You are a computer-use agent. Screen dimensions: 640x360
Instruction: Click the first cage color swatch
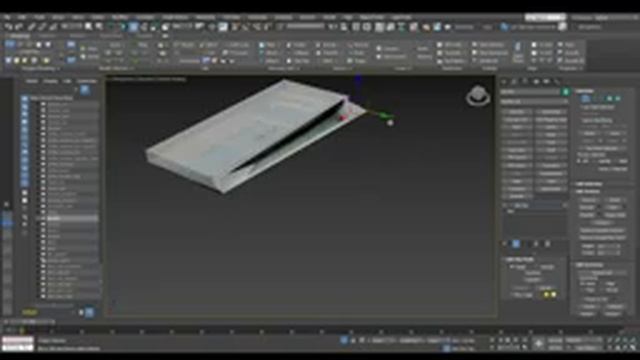[x=547, y=295]
